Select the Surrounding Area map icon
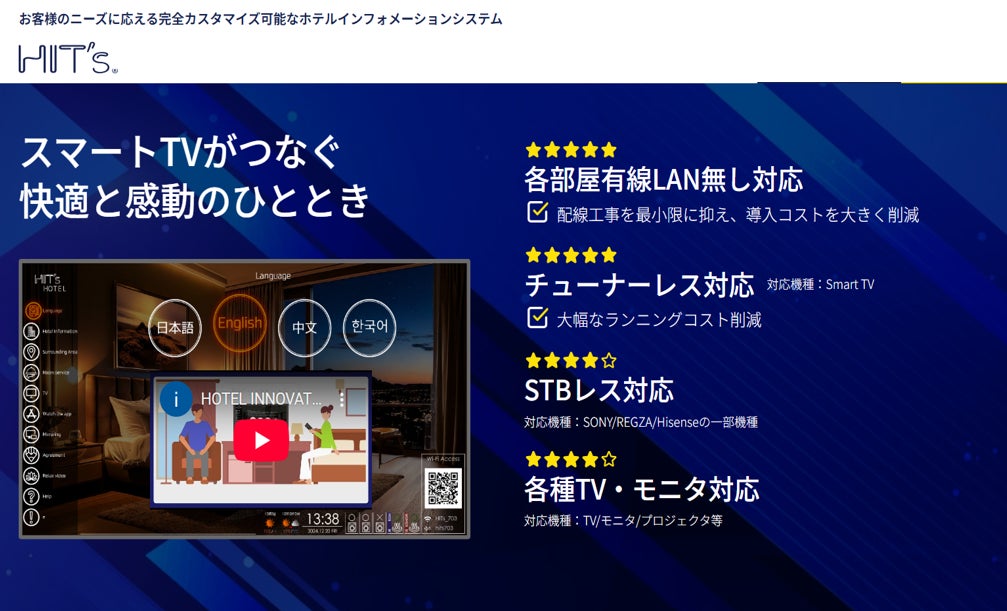Viewport: 1007px width, 611px height. point(31,352)
